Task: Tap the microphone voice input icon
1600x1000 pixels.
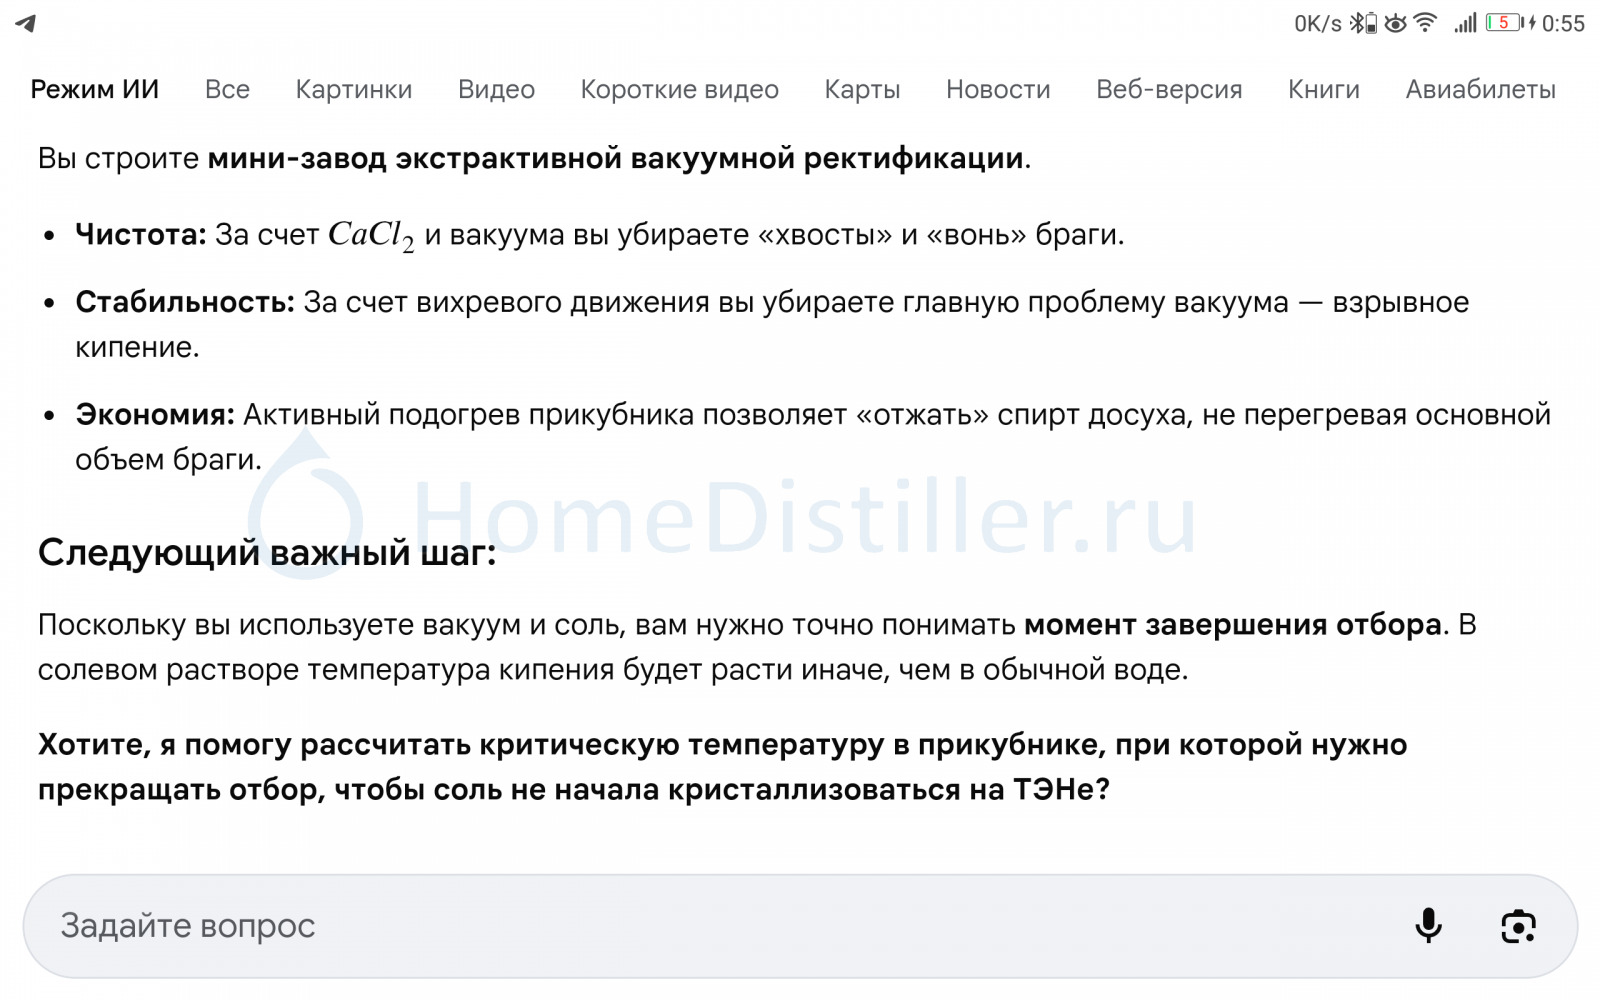Action: 1428,926
